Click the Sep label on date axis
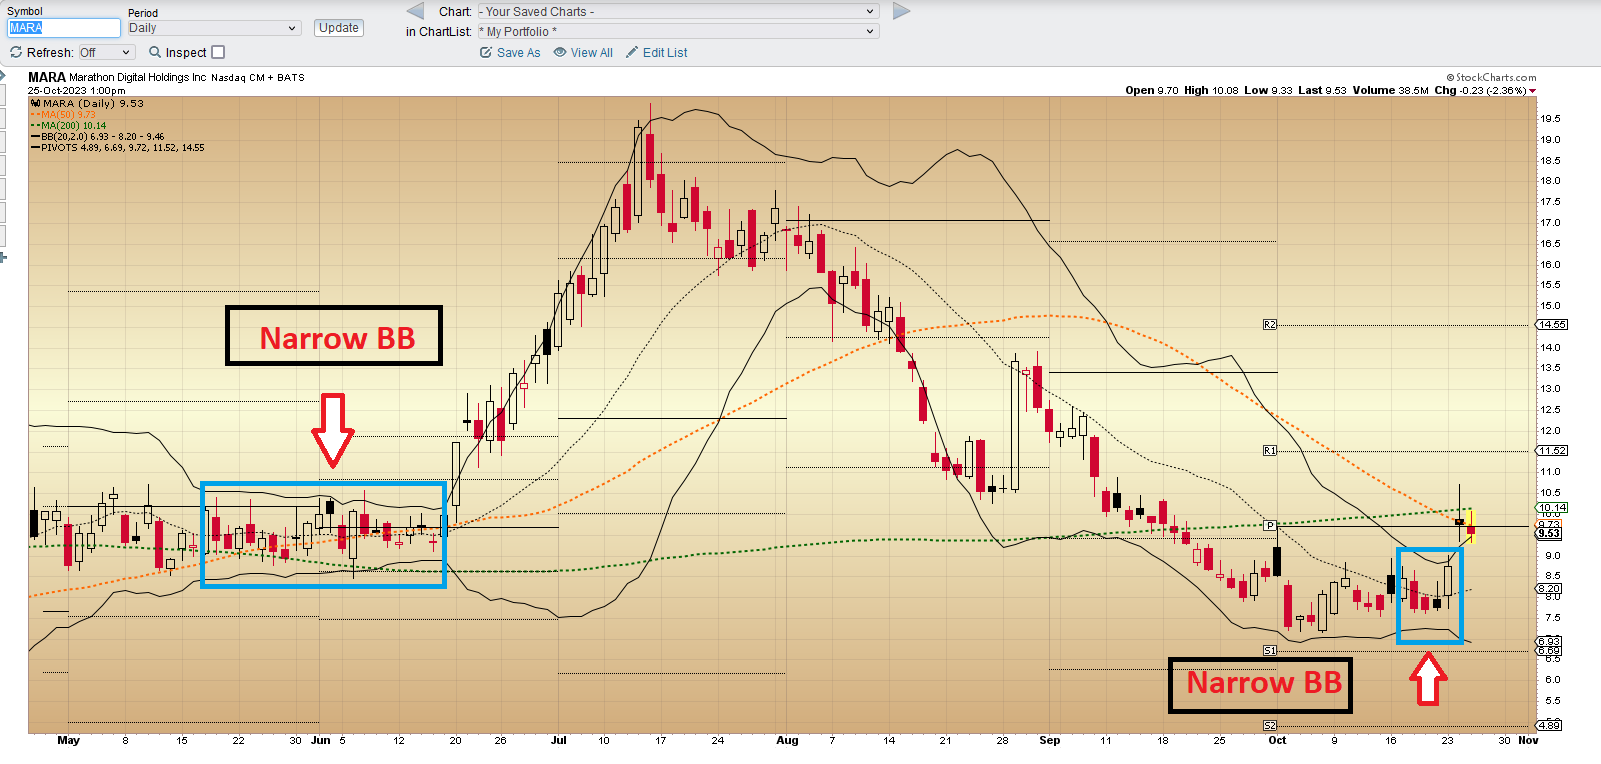The image size is (1601, 764). 1049,741
